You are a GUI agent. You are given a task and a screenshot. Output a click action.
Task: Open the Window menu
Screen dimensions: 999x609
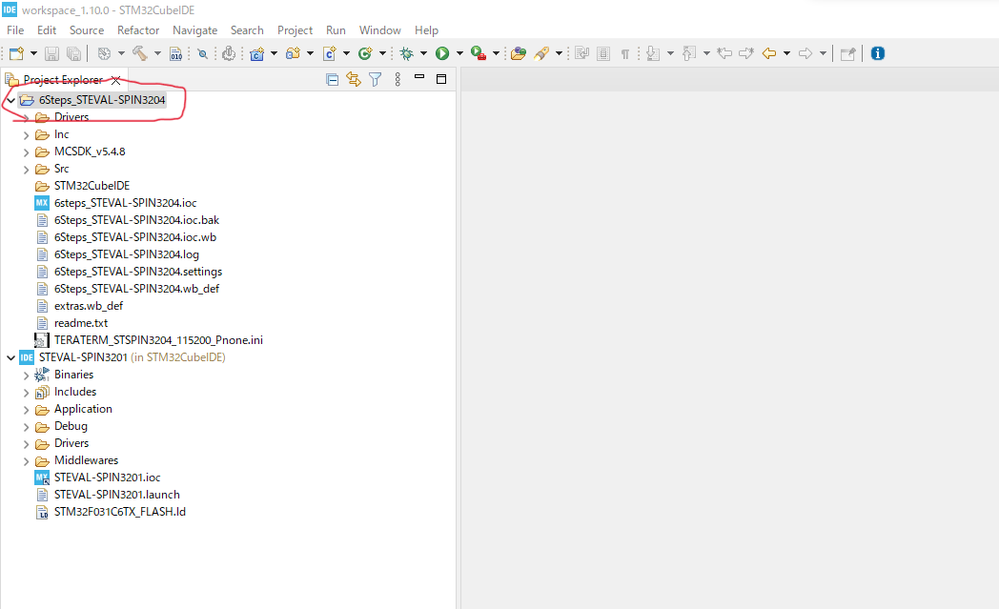pos(380,30)
